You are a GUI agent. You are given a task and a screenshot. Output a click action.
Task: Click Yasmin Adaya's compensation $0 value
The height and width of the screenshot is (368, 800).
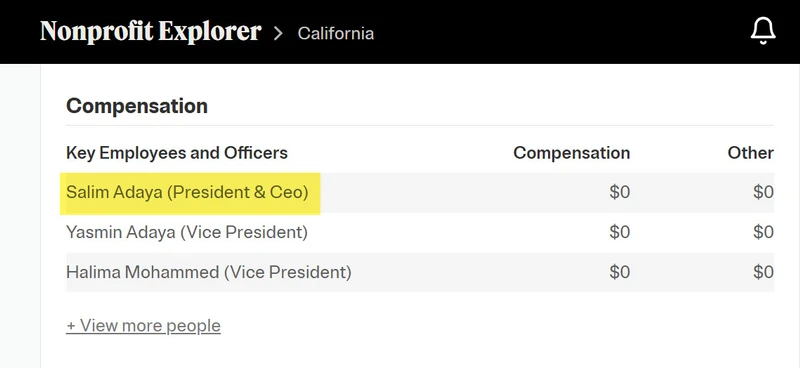[619, 232]
